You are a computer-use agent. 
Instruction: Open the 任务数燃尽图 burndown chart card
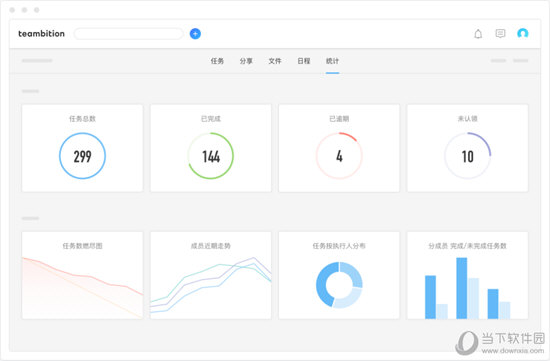click(82, 275)
